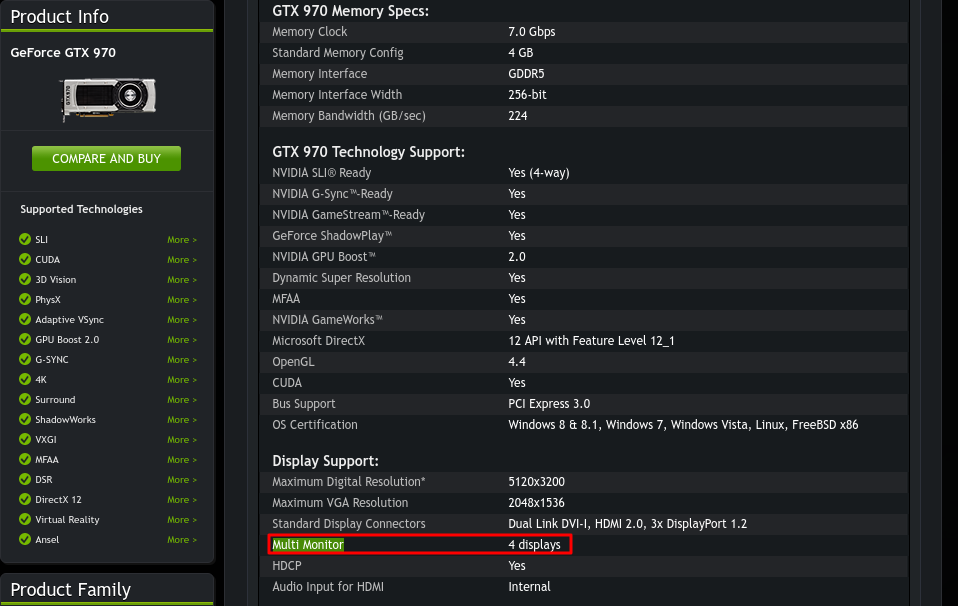This screenshot has height=606, width=958.
Task: Click the check icon next to Ansel
Action: [x=25, y=539]
